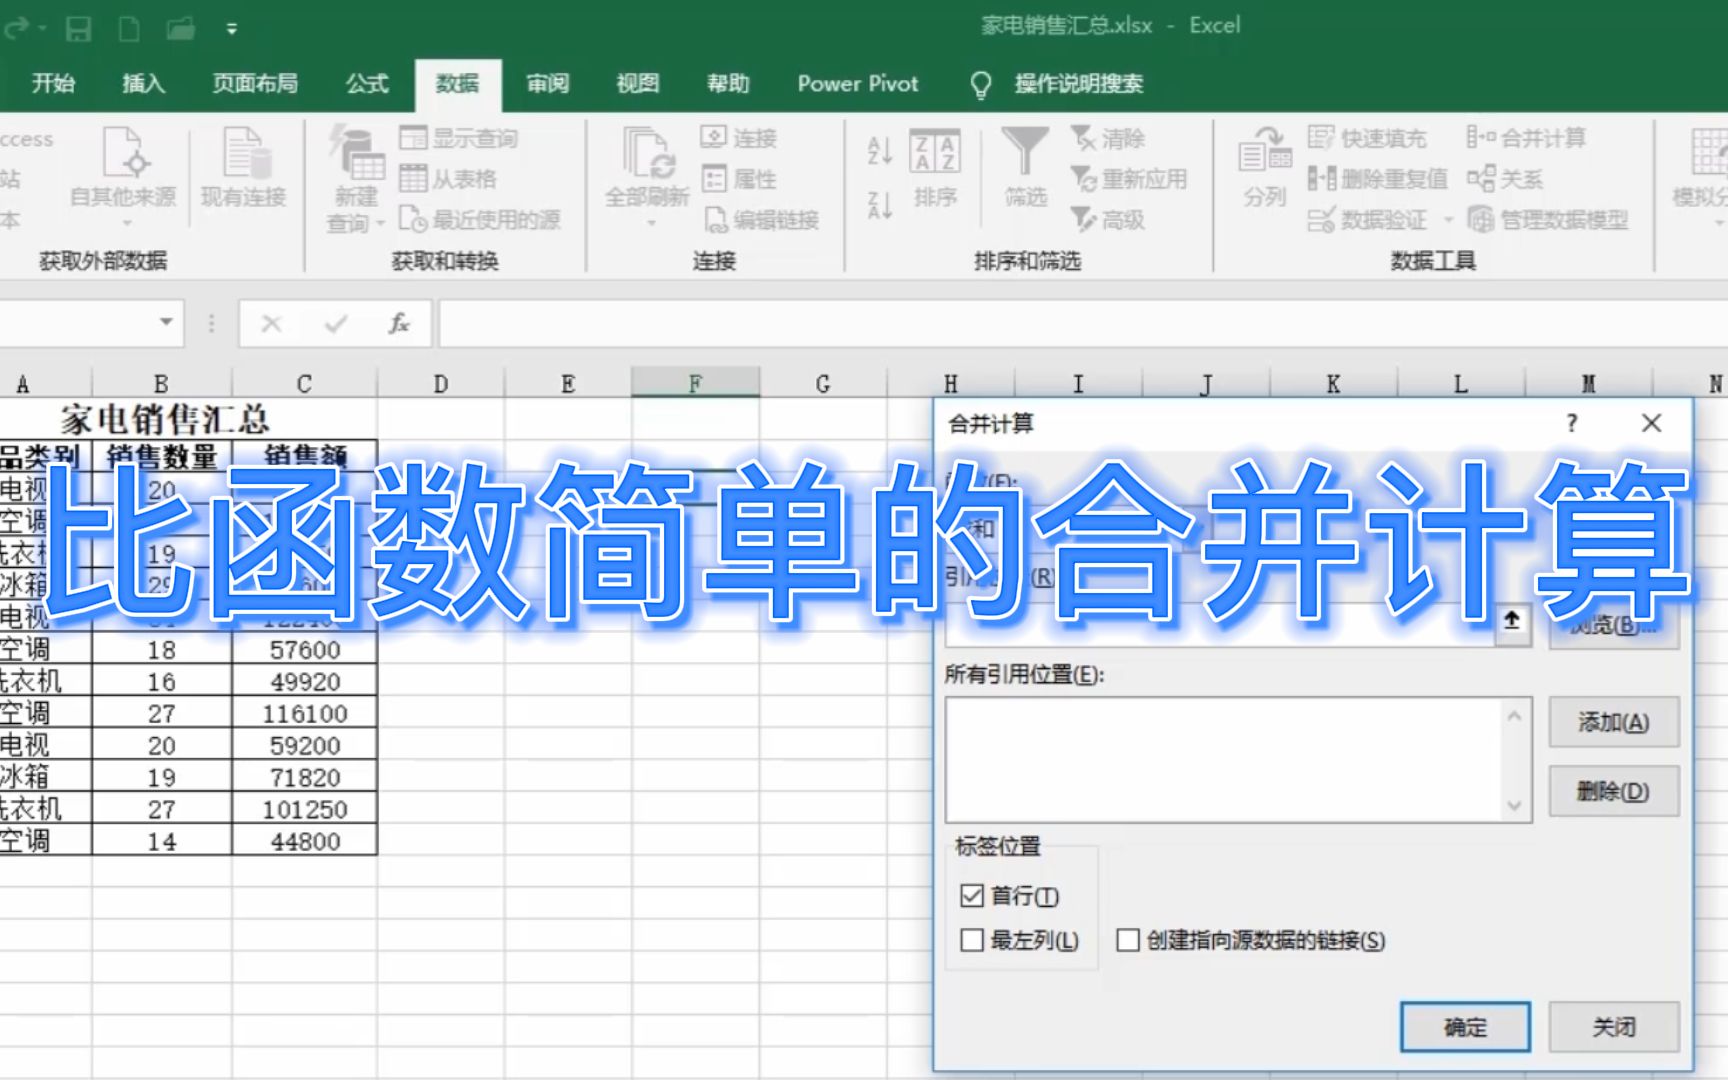Screen dimensions: 1728x1080
Task: Enable 创建指向源数据的链接 option
Action: 1130,940
